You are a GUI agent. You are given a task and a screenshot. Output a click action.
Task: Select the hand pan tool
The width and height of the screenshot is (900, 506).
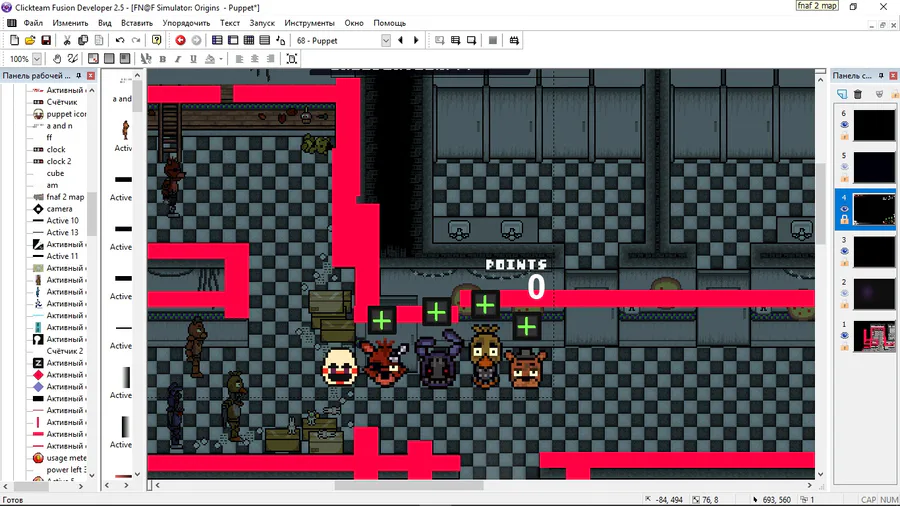pos(57,59)
